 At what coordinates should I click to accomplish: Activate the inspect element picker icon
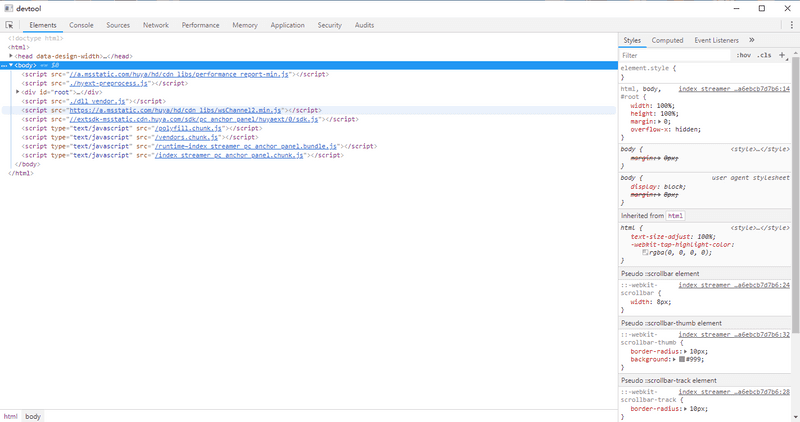click(x=9, y=24)
